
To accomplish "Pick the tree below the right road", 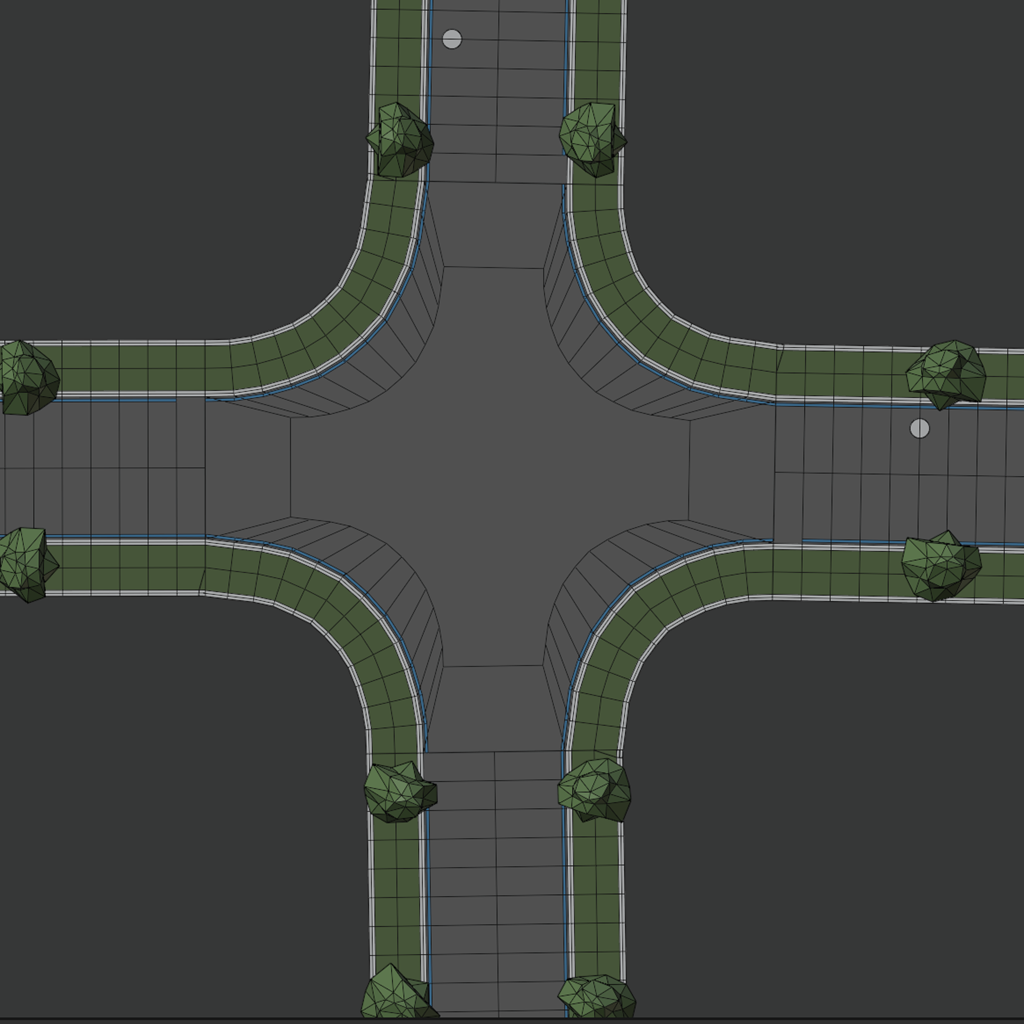I will pos(940,565).
